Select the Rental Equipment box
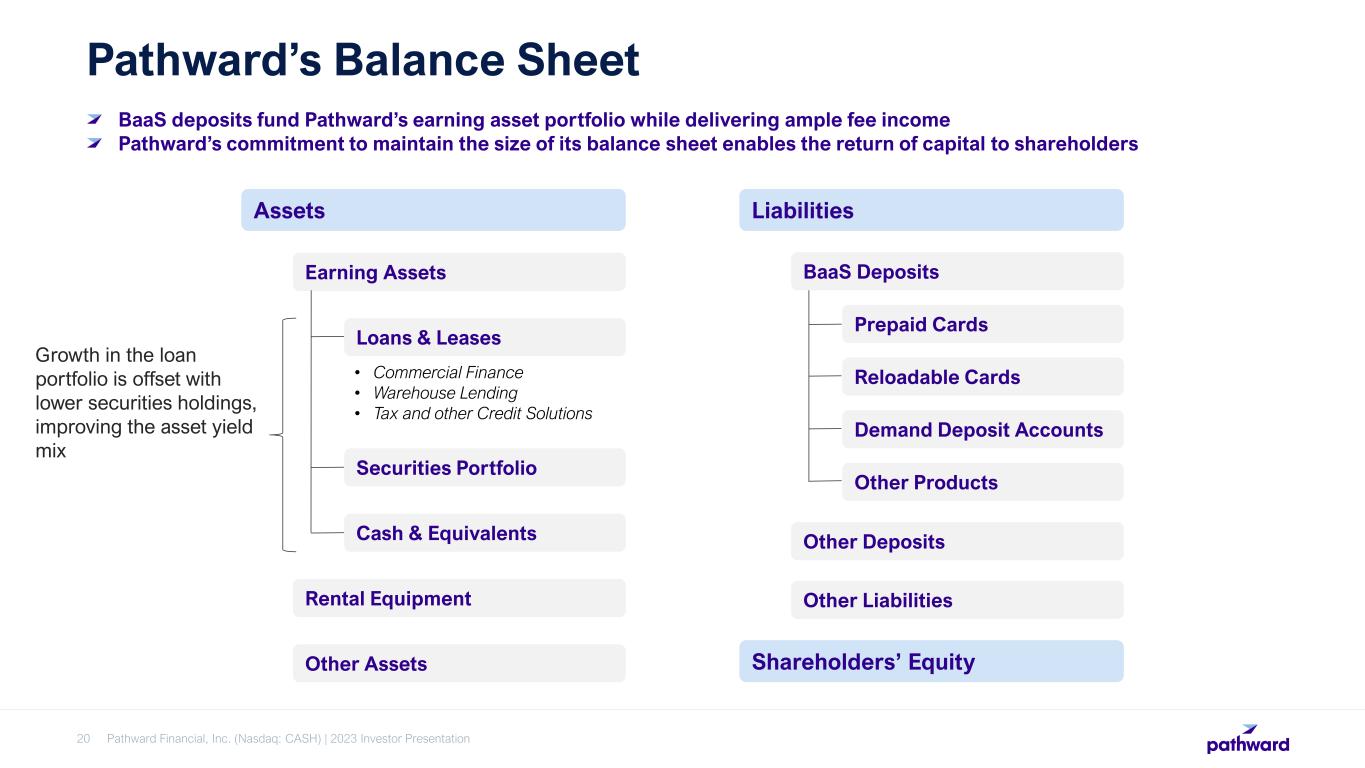This screenshot has width=1365, height=768. 459,598
